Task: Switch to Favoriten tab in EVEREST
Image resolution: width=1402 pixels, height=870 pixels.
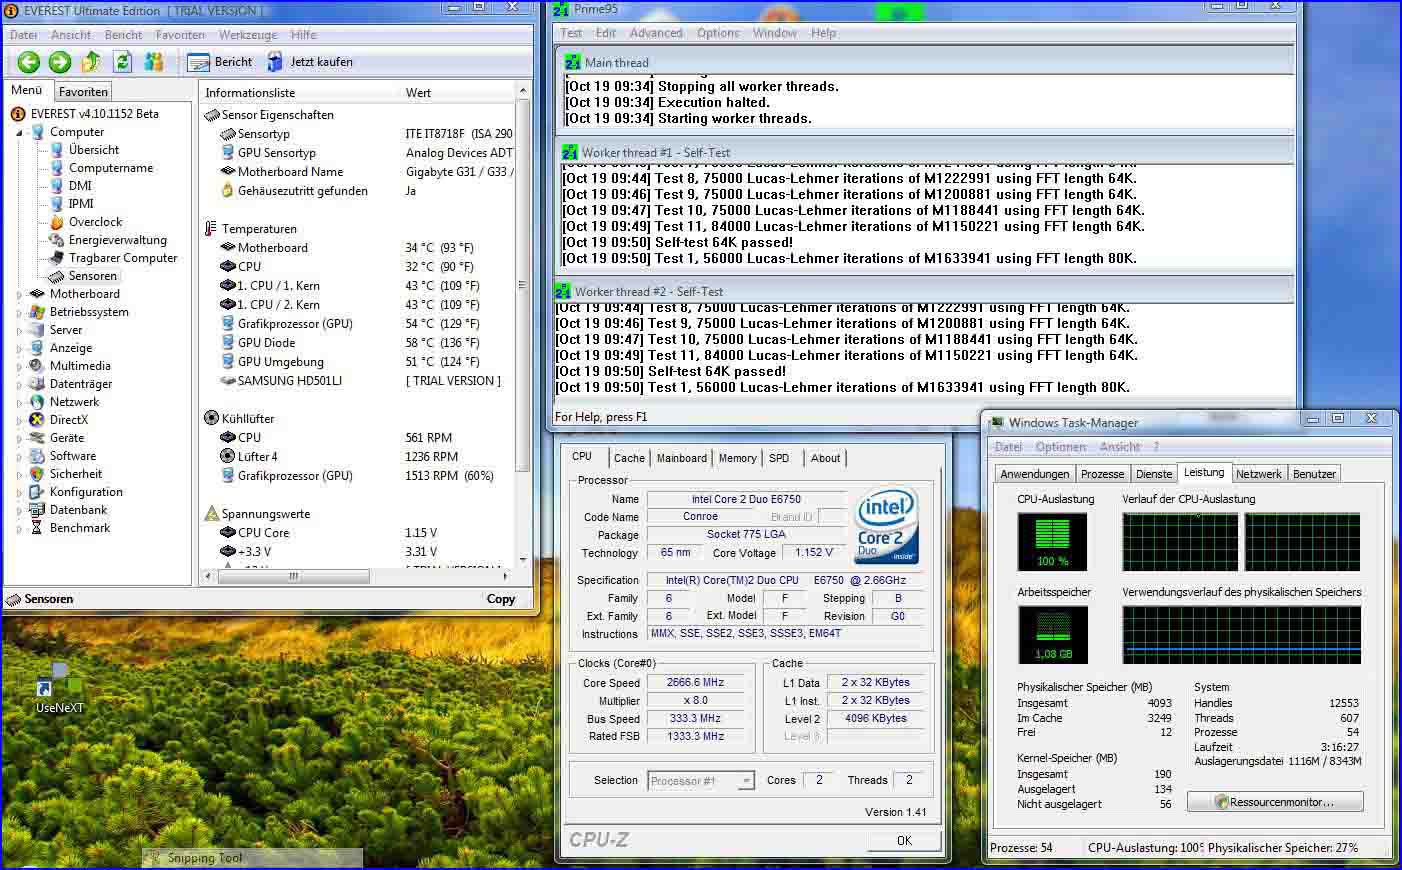Action: tap(83, 91)
